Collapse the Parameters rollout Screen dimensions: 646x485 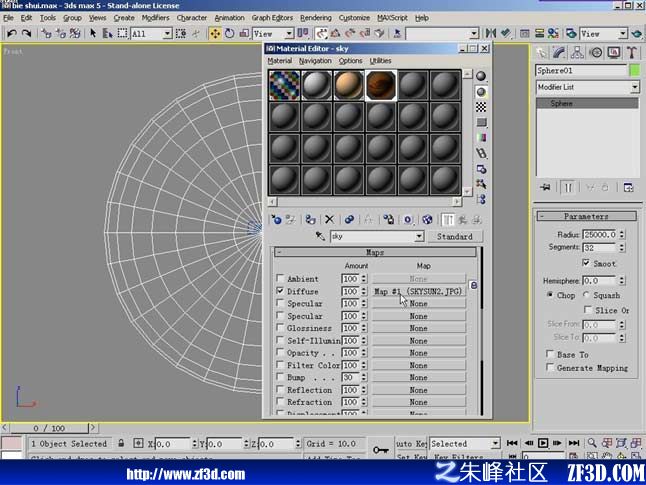(586, 216)
